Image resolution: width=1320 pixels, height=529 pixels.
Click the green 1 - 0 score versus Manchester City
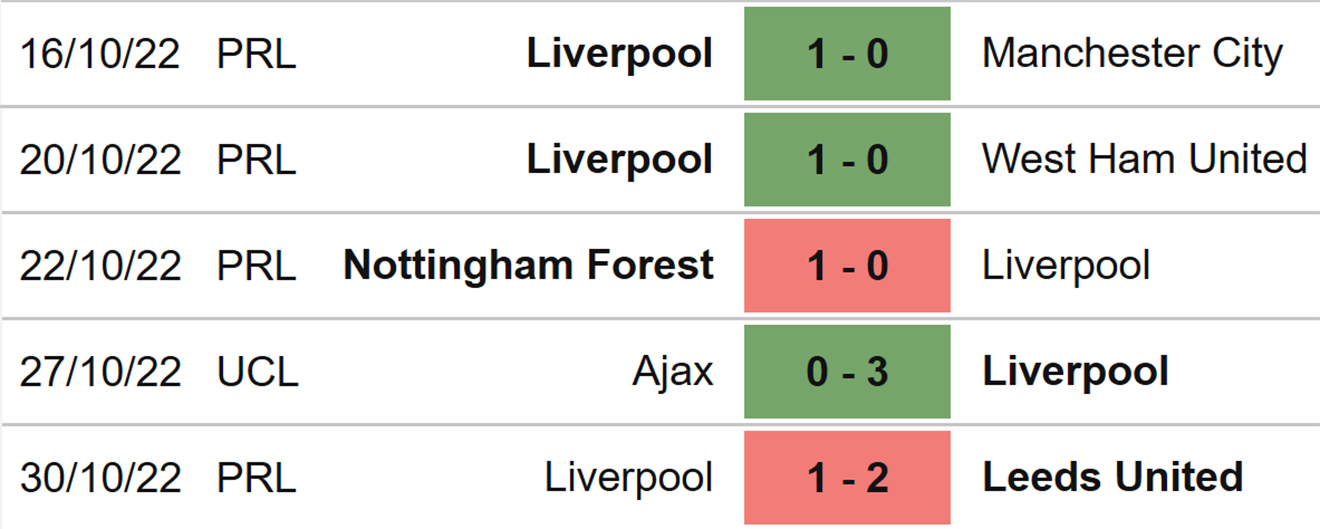point(847,53)
